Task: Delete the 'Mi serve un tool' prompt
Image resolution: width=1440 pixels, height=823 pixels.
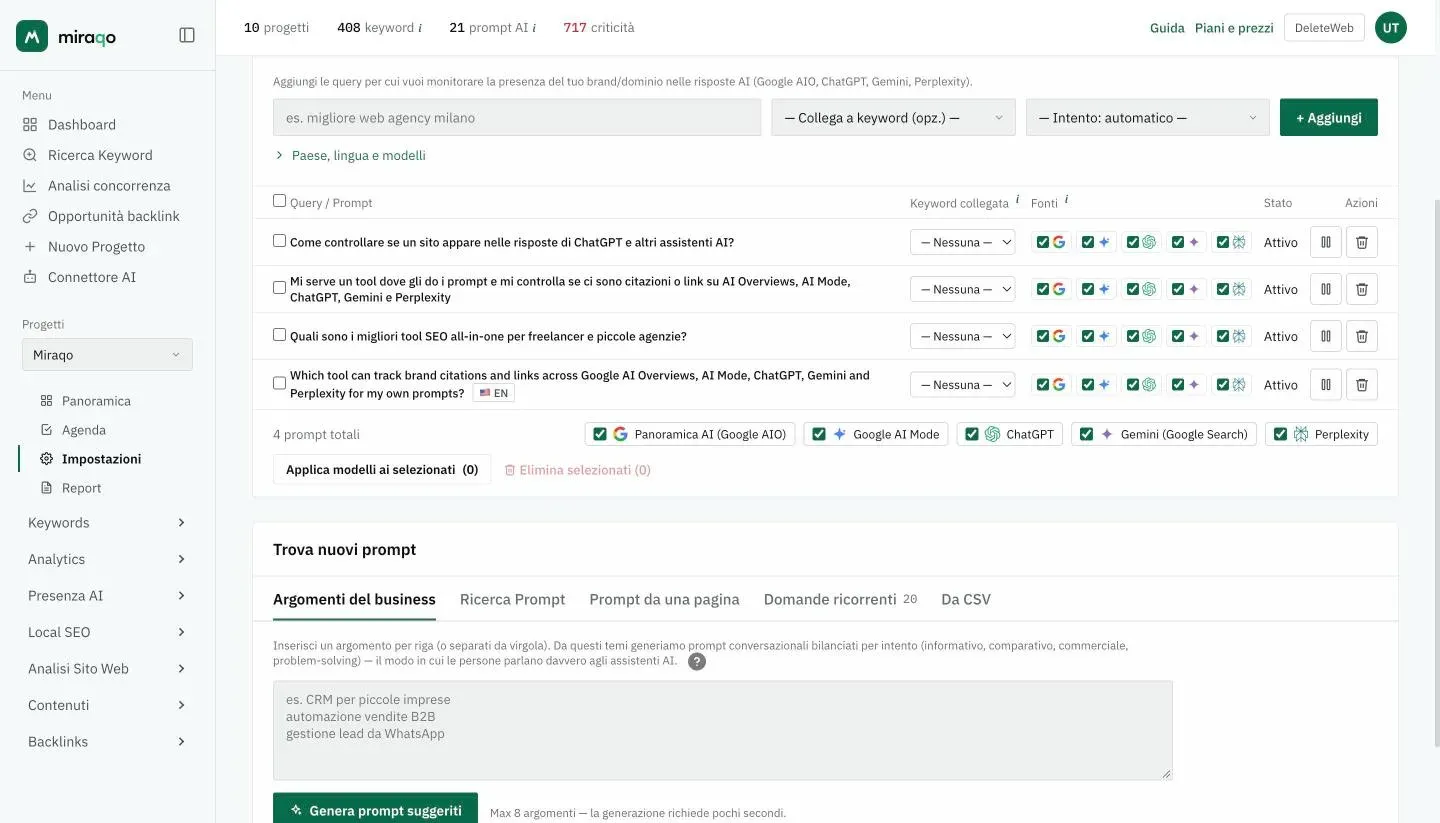Action: point(1361,289)
